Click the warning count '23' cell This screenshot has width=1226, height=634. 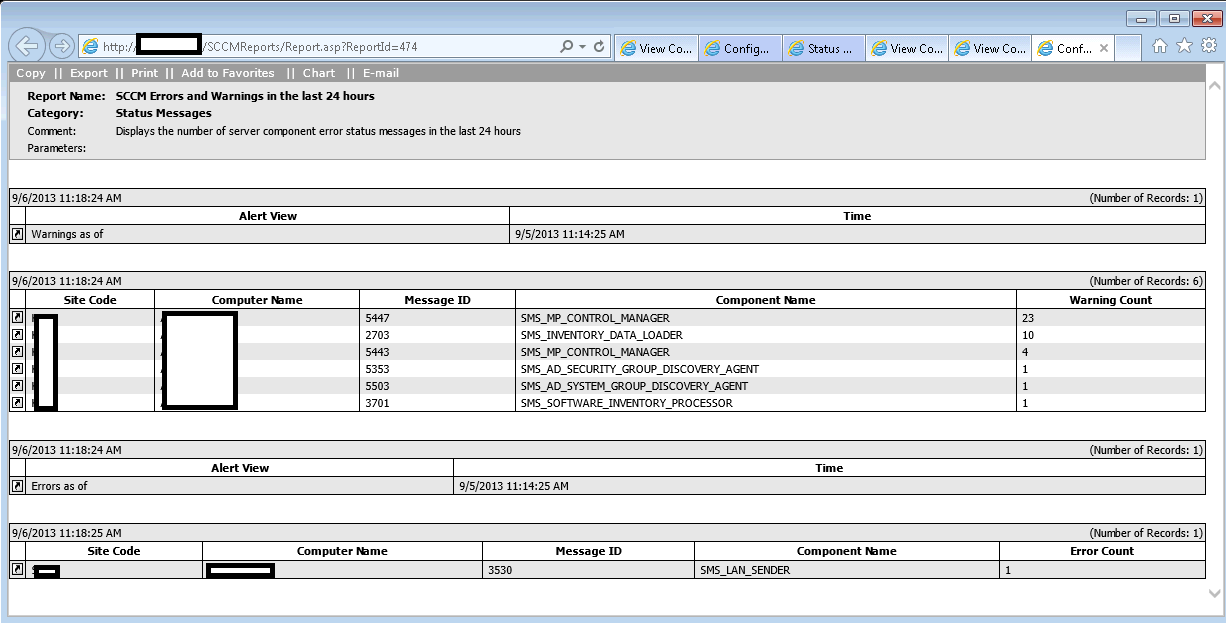pos(1110,318)
